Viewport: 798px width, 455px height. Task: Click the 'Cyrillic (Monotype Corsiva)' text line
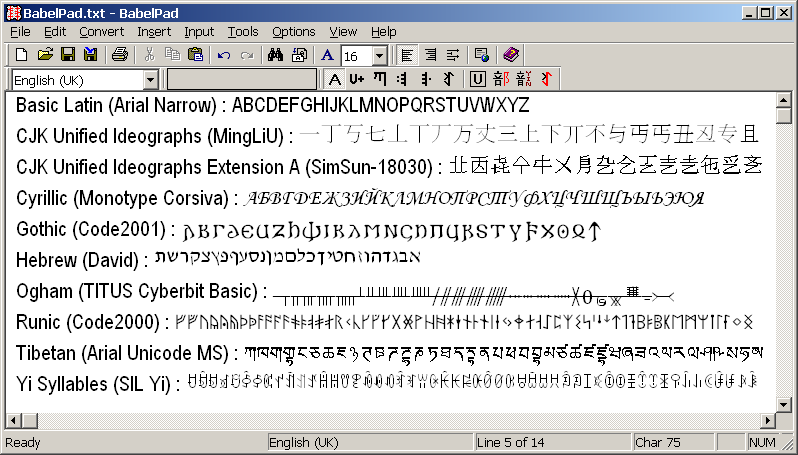click(x=360, y=198)
